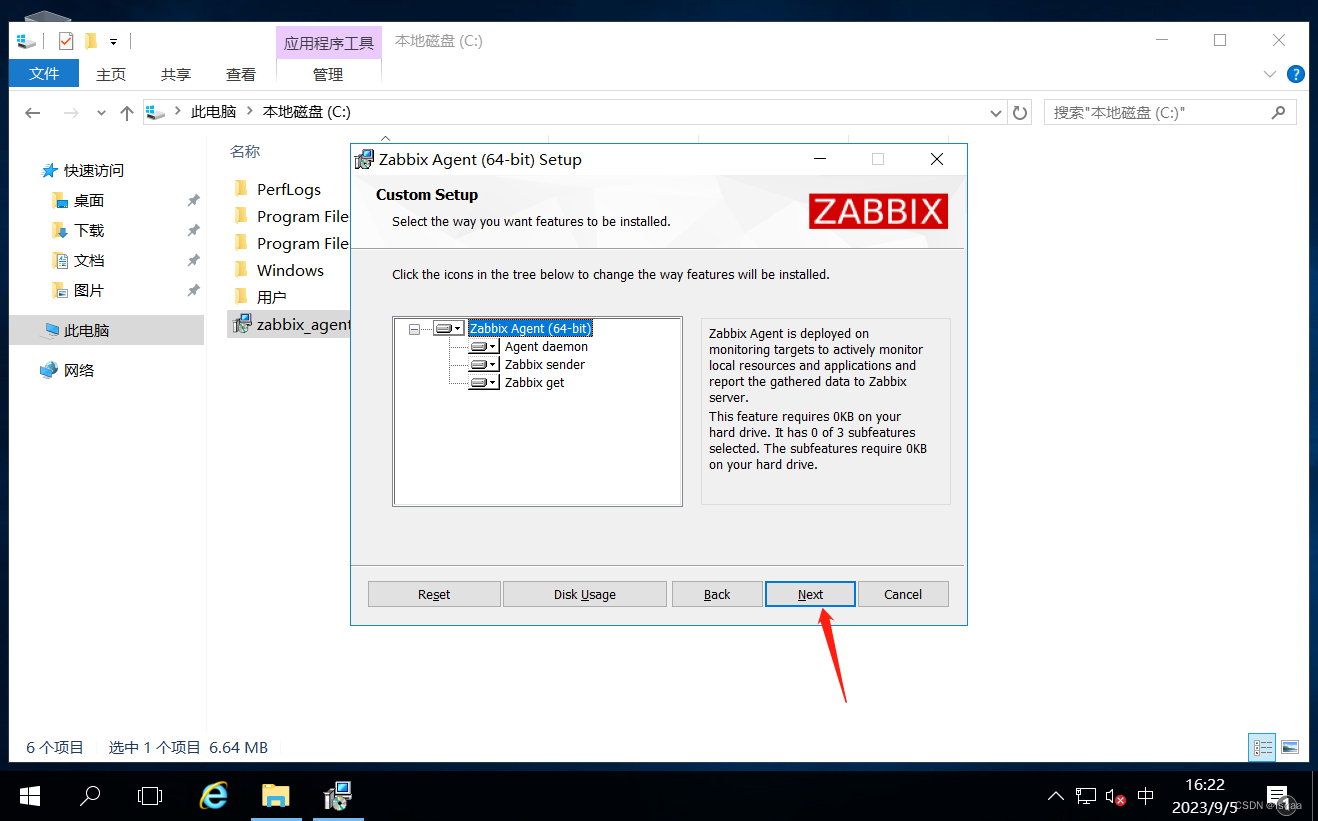Select the 应用程序工具 contextual tab header
Image resolution: width=1318 pixels, height=821 pixels.
pos(328,43)
